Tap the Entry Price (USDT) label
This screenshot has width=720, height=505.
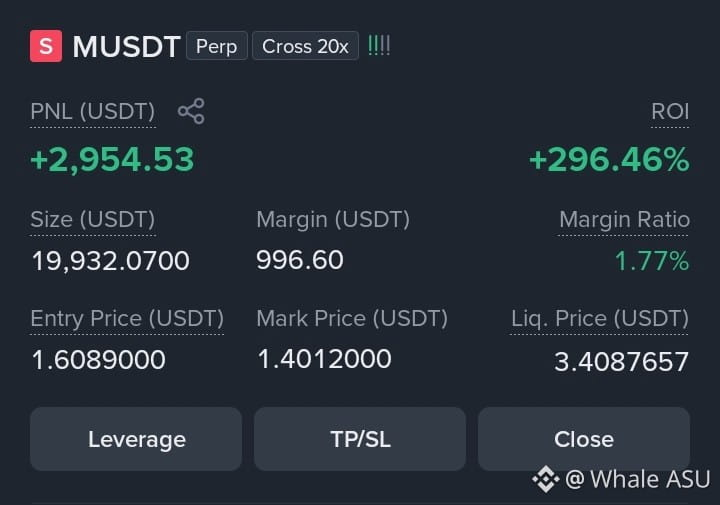[x=127, y=318]
